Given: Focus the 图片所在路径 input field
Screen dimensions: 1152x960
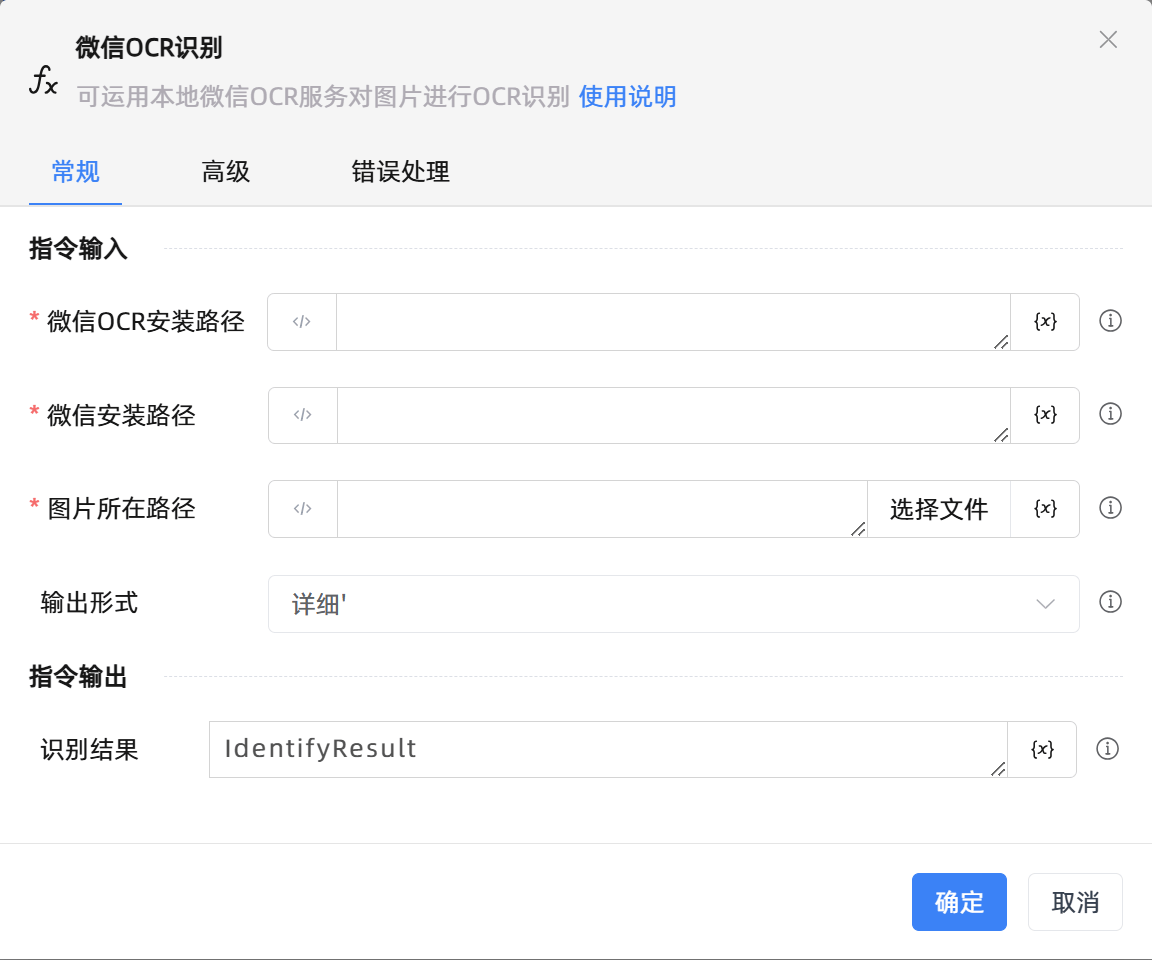Looking at the screenshot, I should pyautogui.click(x=602, y=508).
